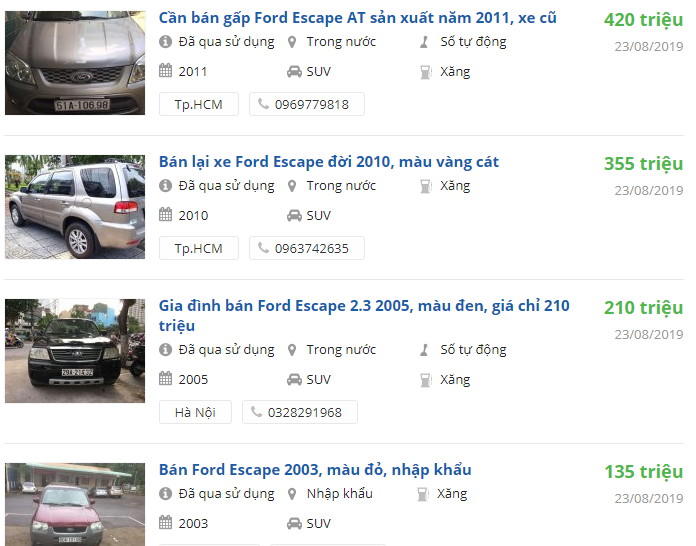This screenshot has height=546, width=696.
Task: Click the gear shift icon next to Số tự động in first listing
Action: pyautogui.click(x=424, y=42)
